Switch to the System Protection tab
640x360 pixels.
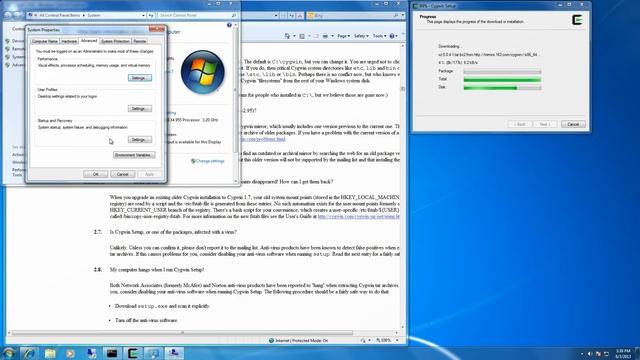[x=115, y=41]
